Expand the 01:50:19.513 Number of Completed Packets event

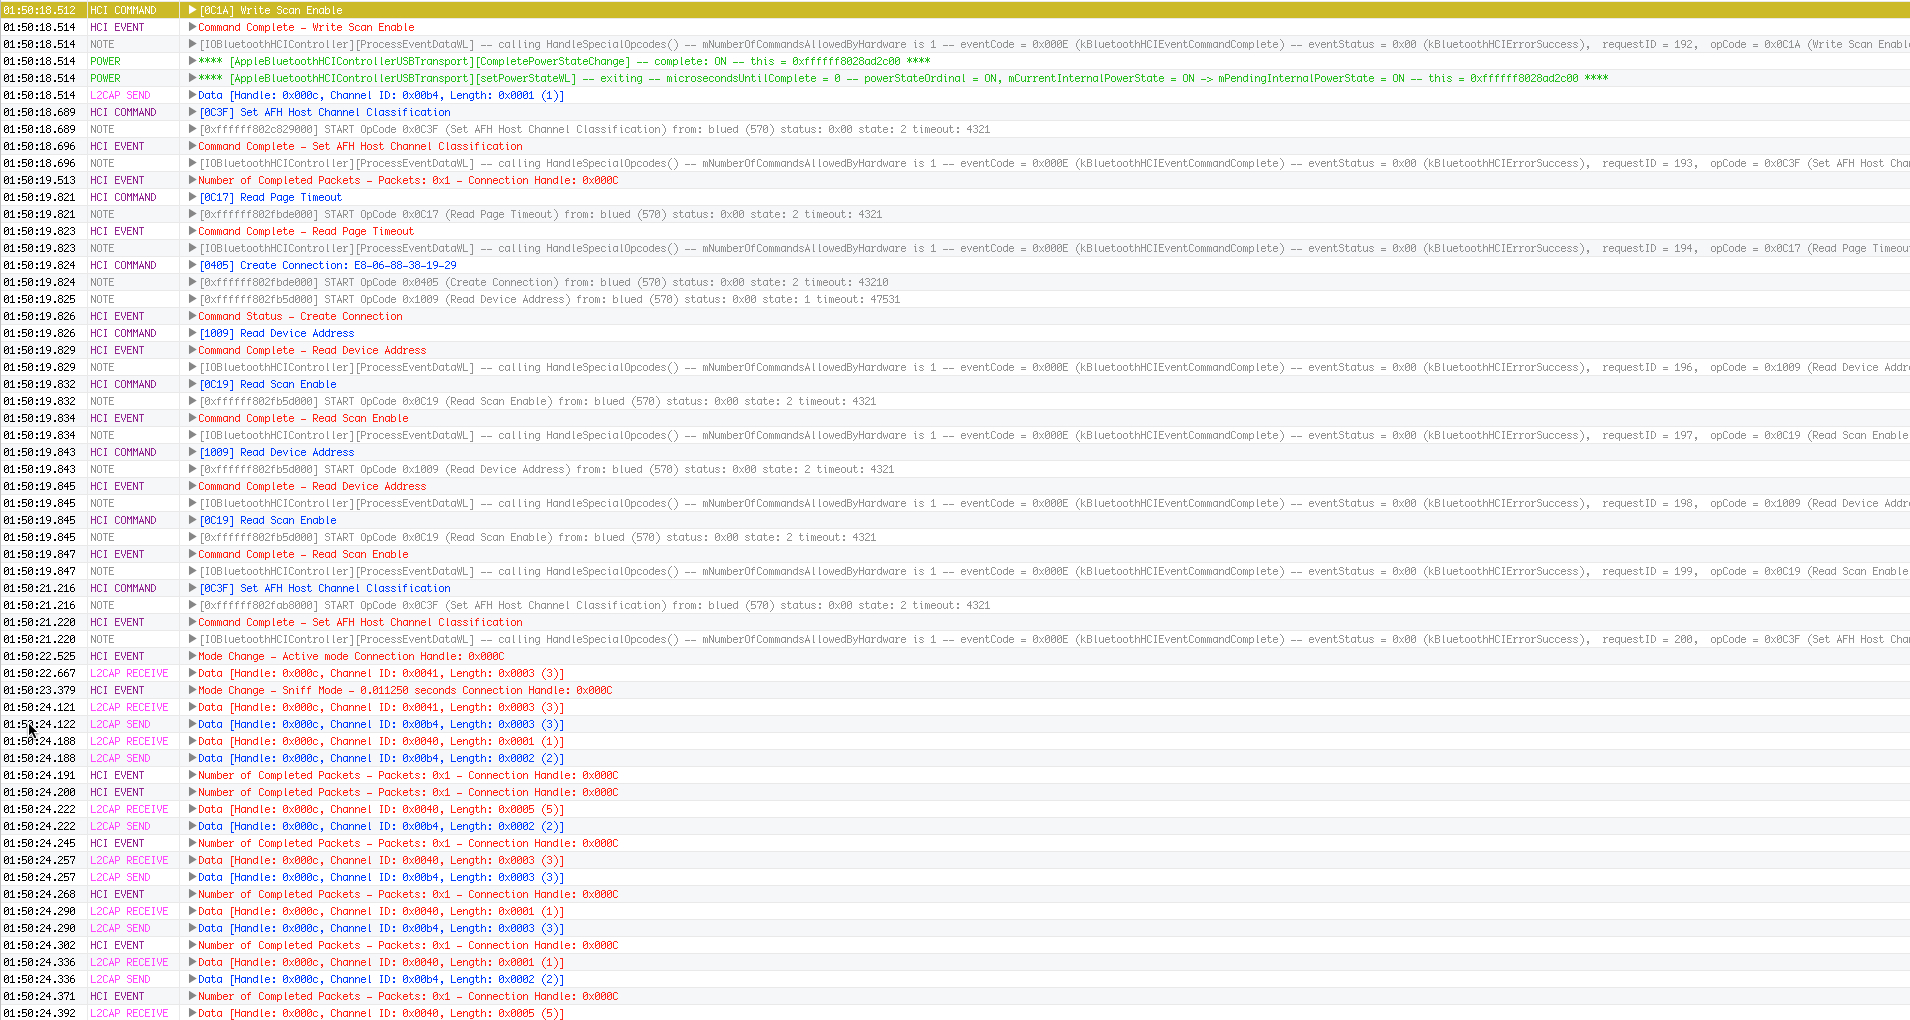pos(193,180)
